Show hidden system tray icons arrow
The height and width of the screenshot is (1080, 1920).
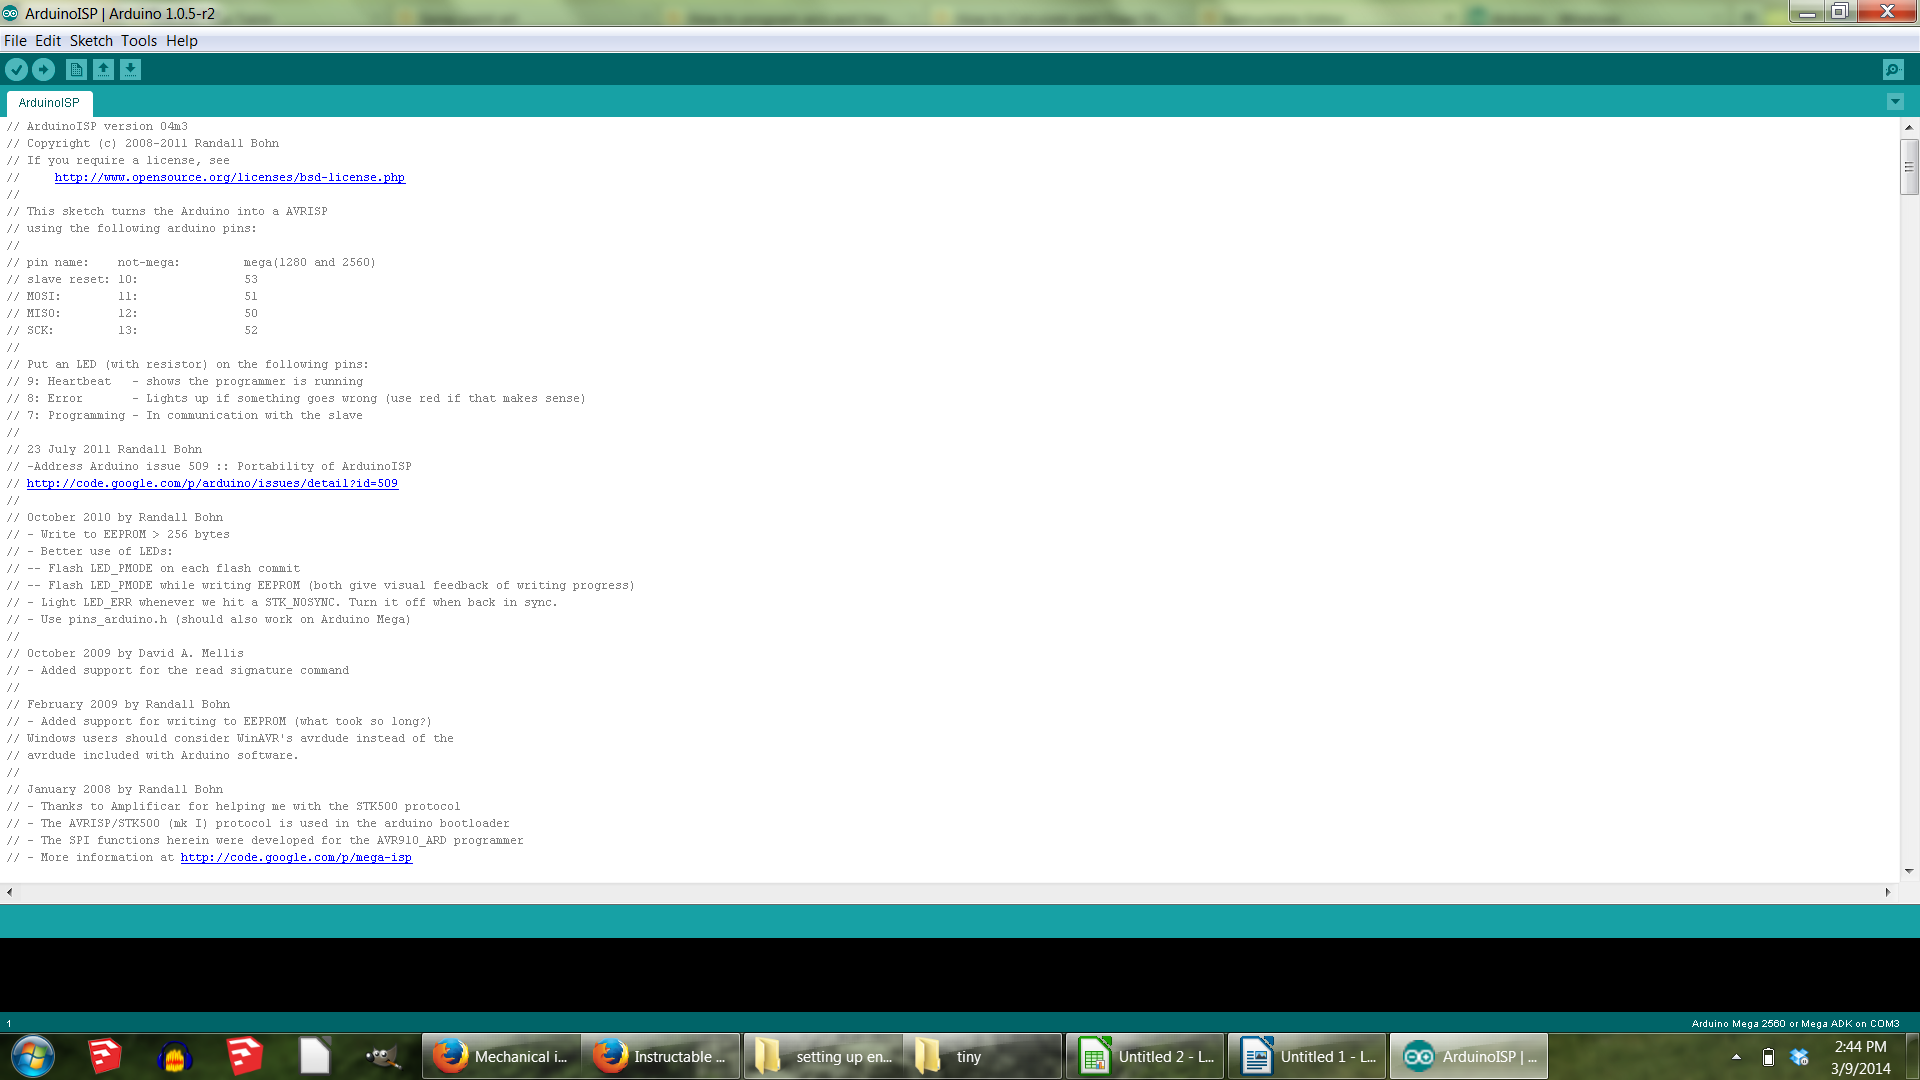[x=1736, y=1056]
